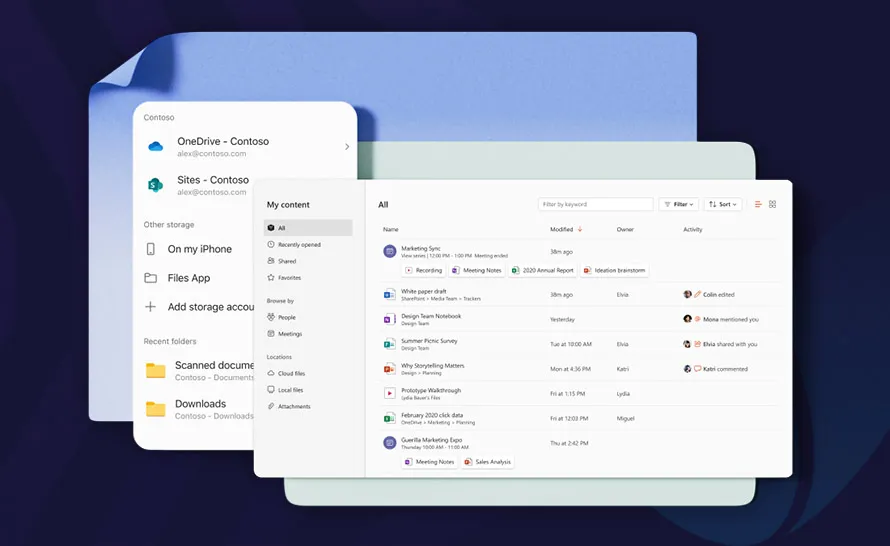The image size is (890, 546).
Task: Select the Sites - Contoso entry title
Action: (x=213, y=180)
